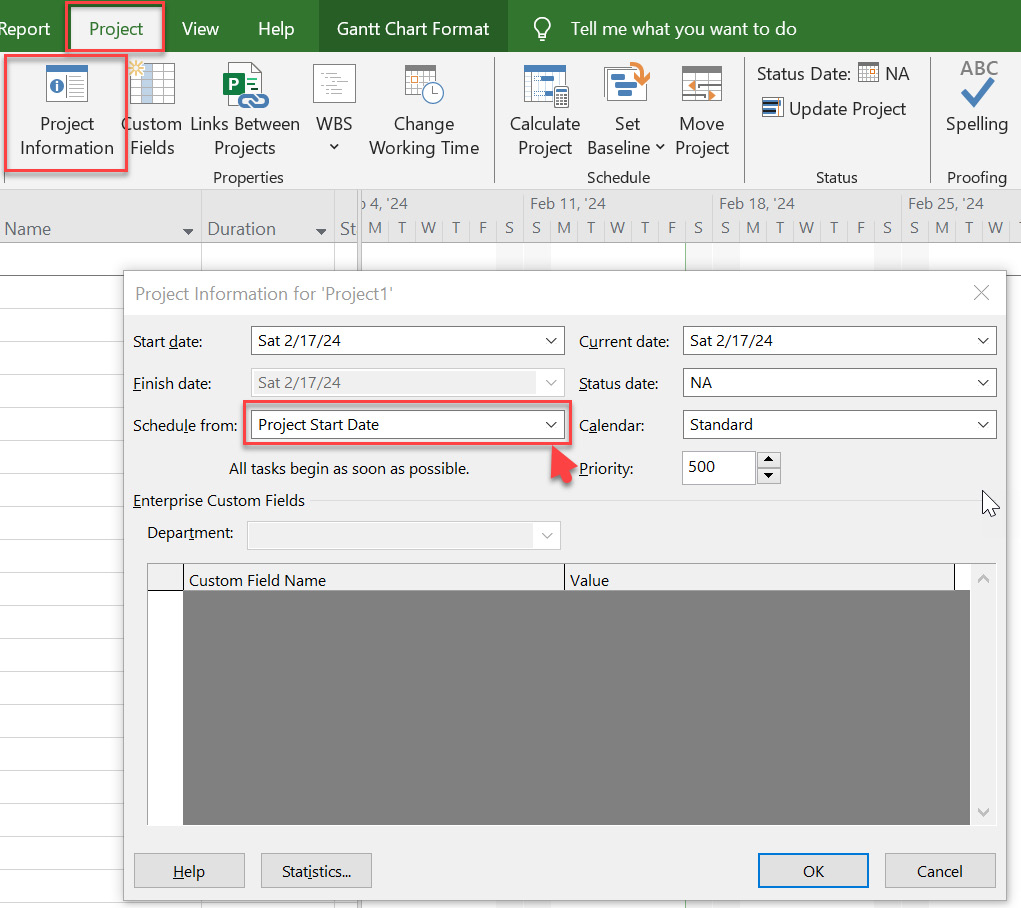Screen dimensions: 1021x908
Task: Open Links Between Projects
Action: click(x=245, y=111)
